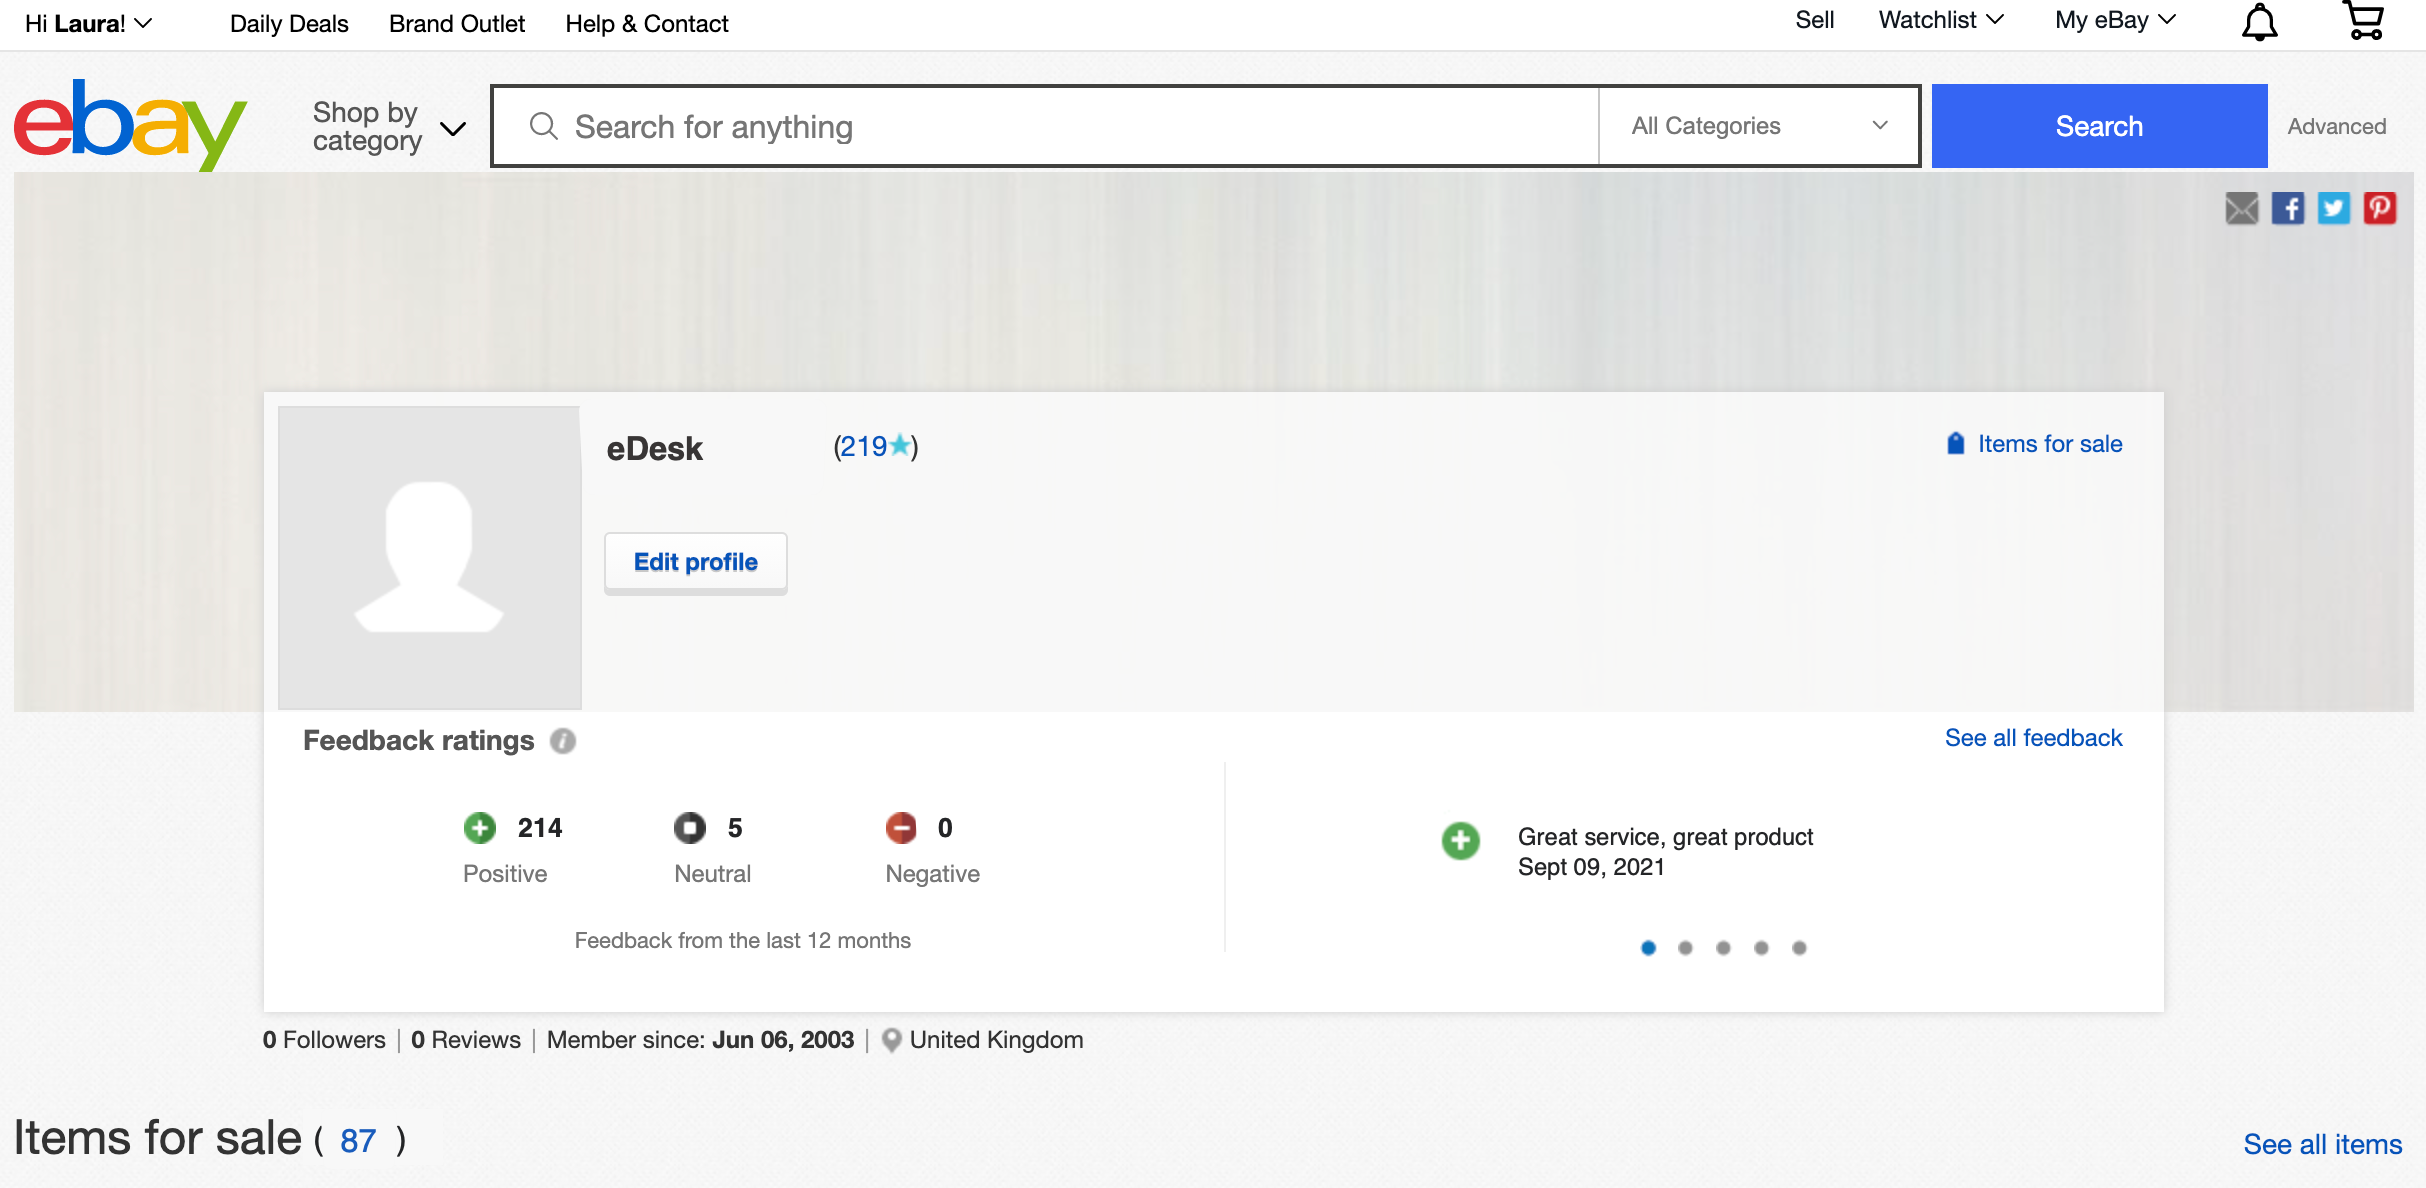Click the green plus beside 'Great service' comment
Screen dimensions: 2426x1188
(x=1461, y=841)
